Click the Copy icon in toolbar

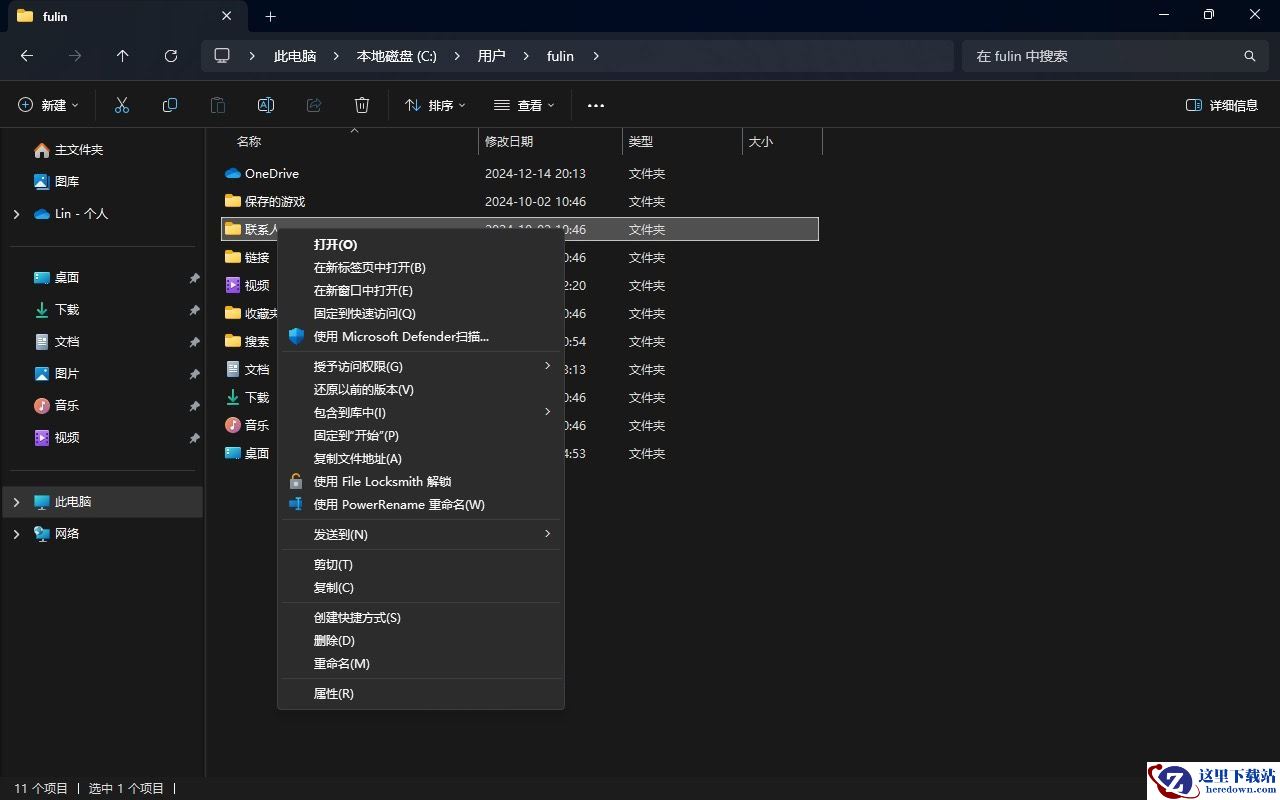pyautogui.click(x=170, y=105)
